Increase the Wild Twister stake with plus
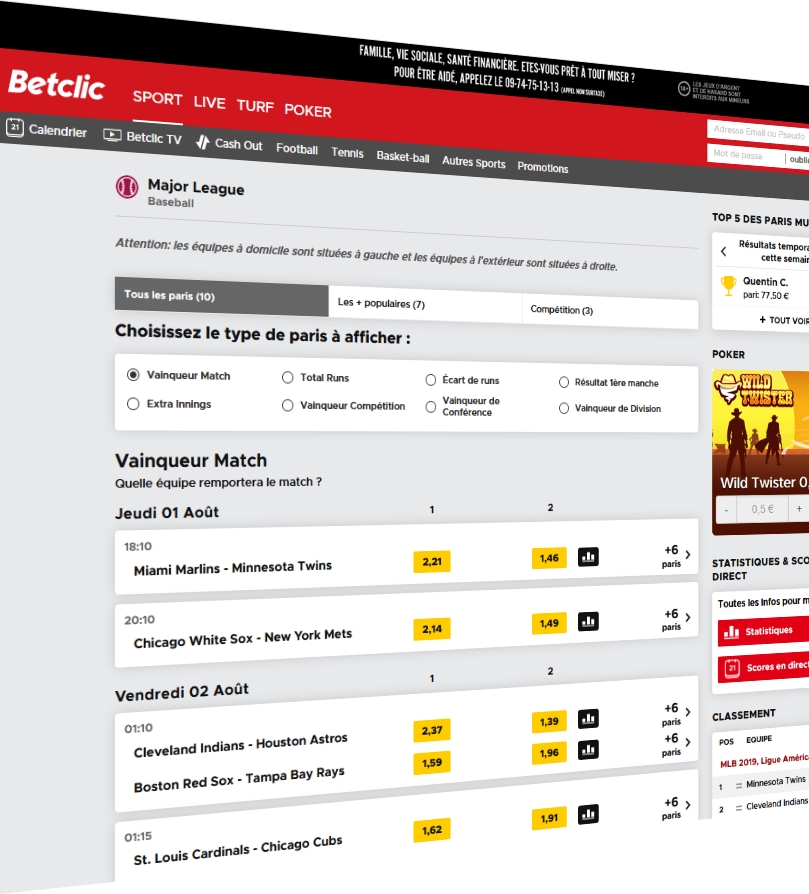809x894 pixels. [x=799, y=509]
